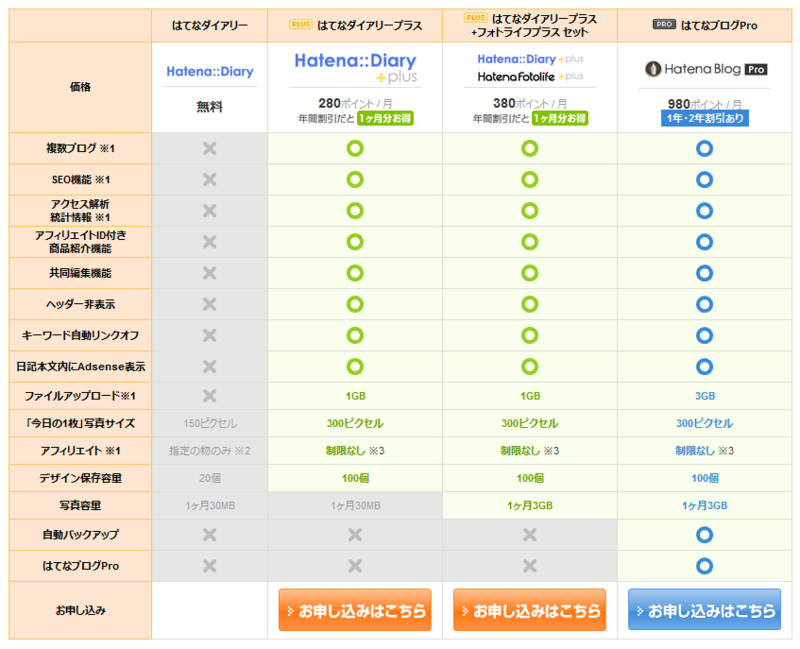Click the blue circle for 共同編集機能 in ブログPro column

[705, 273]
